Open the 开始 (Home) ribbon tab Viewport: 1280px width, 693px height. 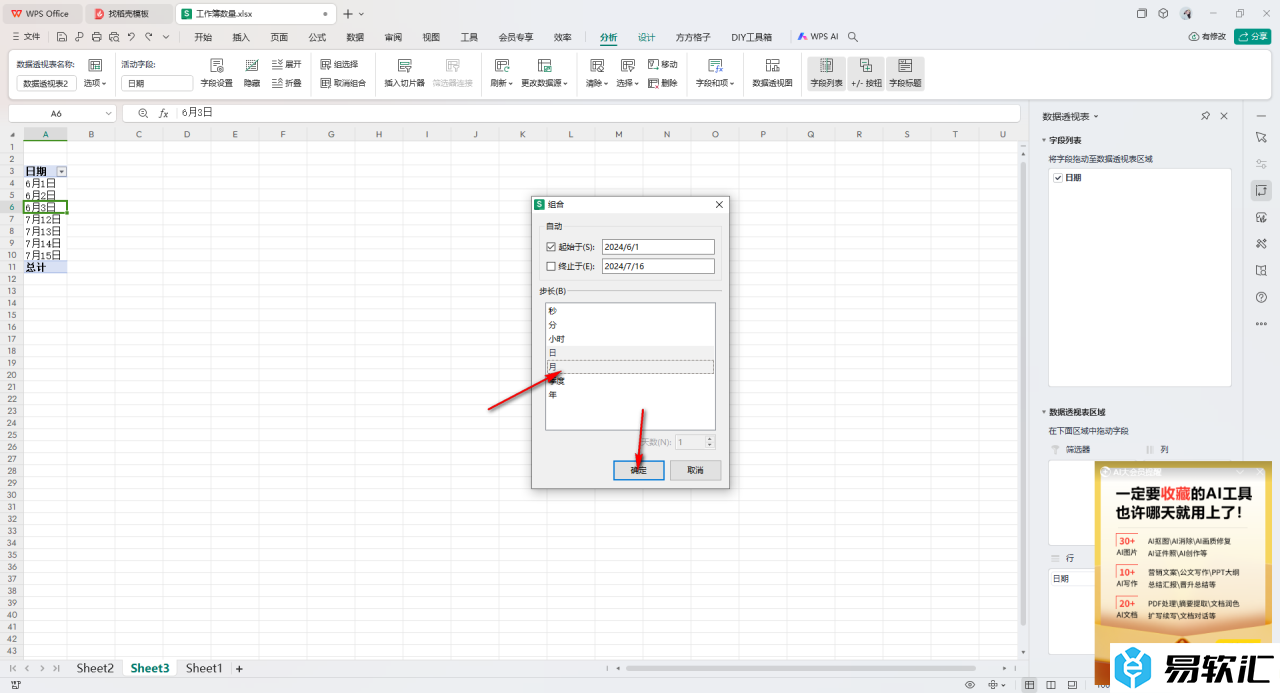[203, 37]
